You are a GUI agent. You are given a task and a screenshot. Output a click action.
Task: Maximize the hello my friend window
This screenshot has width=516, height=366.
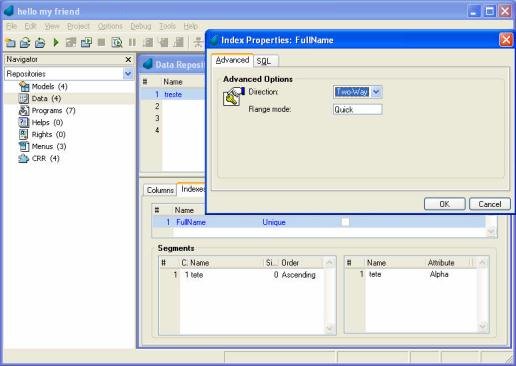(490, 11)
